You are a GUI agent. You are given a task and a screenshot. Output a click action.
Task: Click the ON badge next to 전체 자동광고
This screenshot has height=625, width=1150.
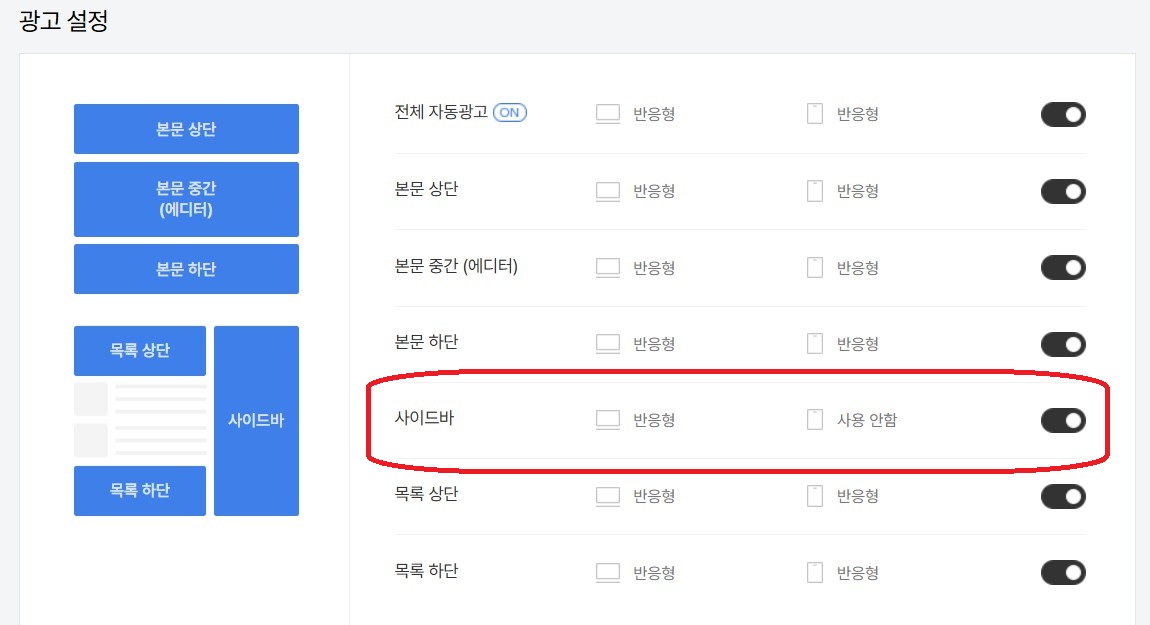[x=508, y=112]
